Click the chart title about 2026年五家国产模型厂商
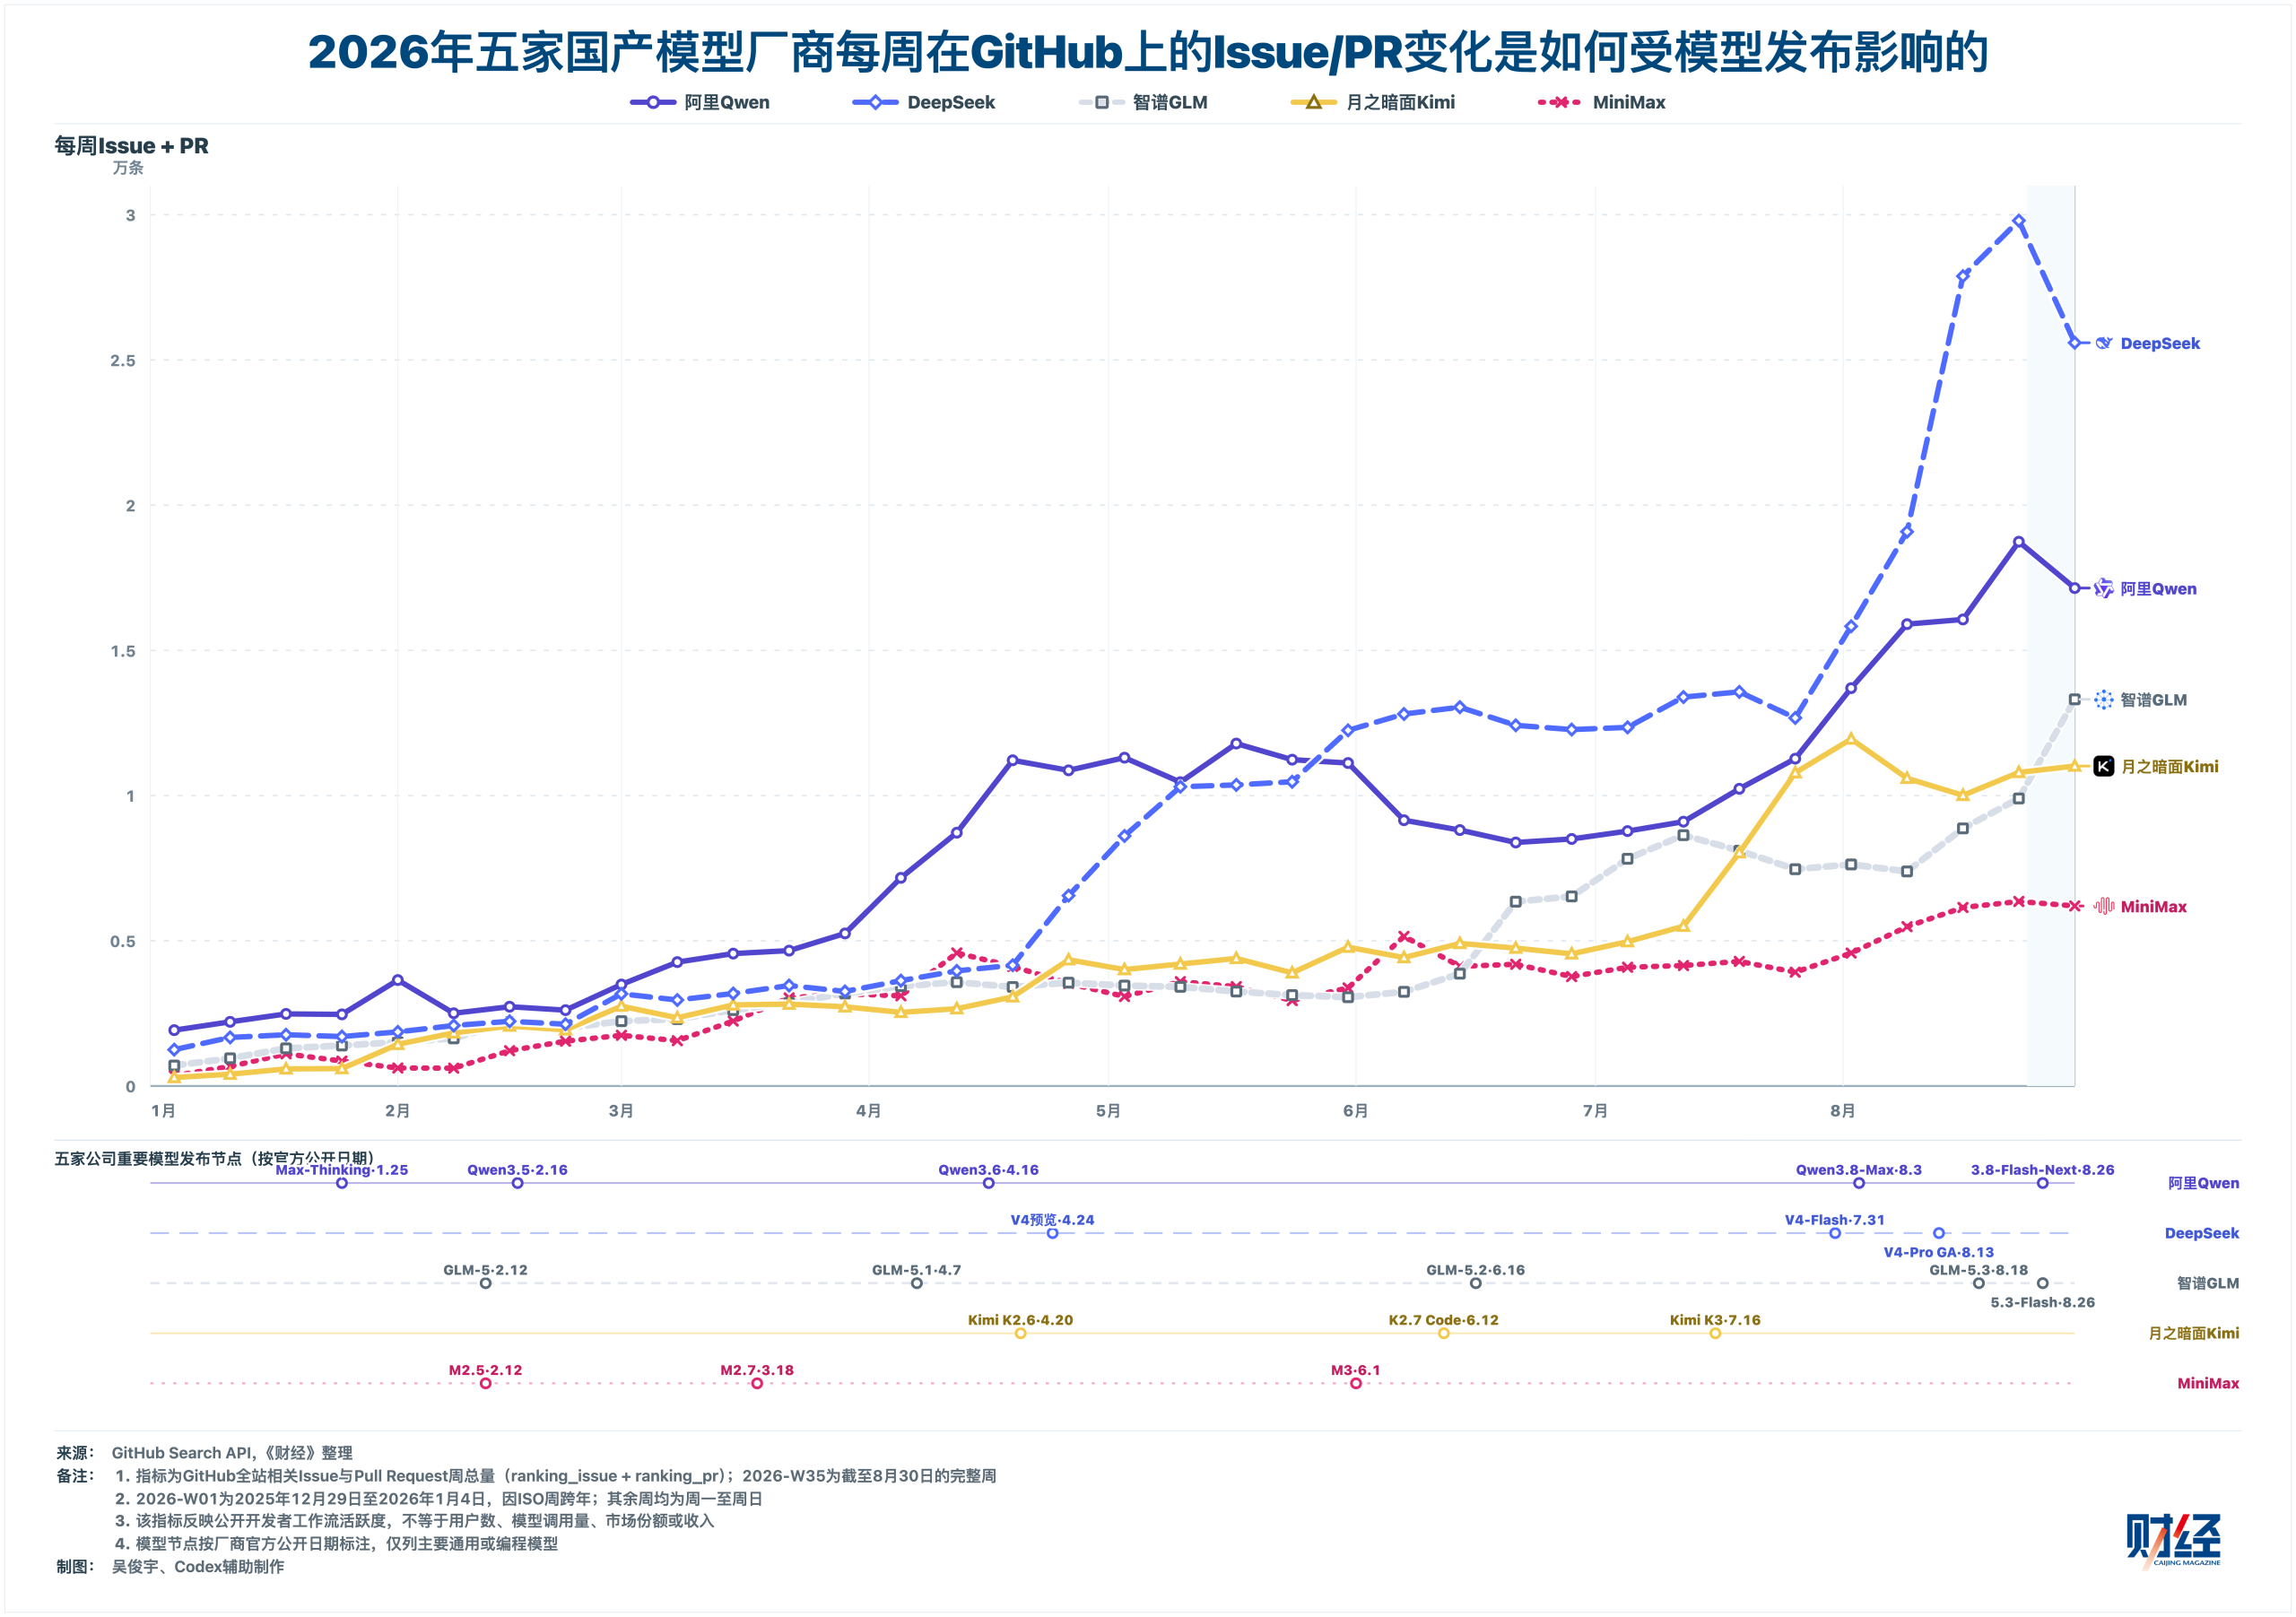 pyautogui.click(x=1148, y=52)
